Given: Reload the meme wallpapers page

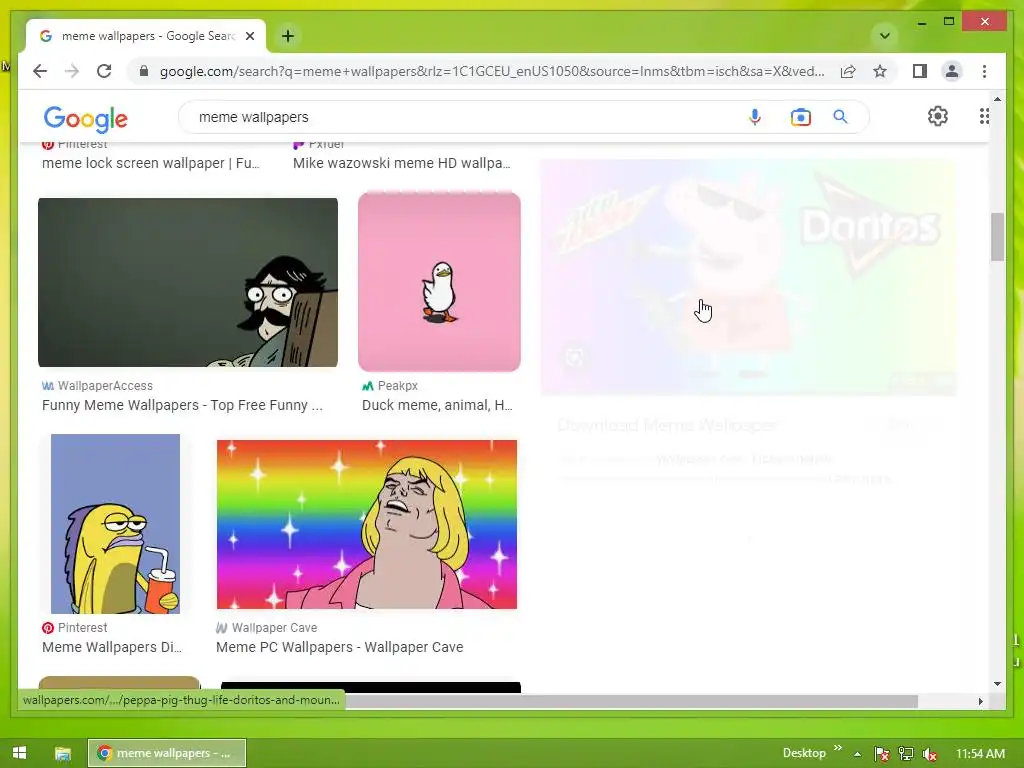Looking at the screenshot, I should pos(104,71).
